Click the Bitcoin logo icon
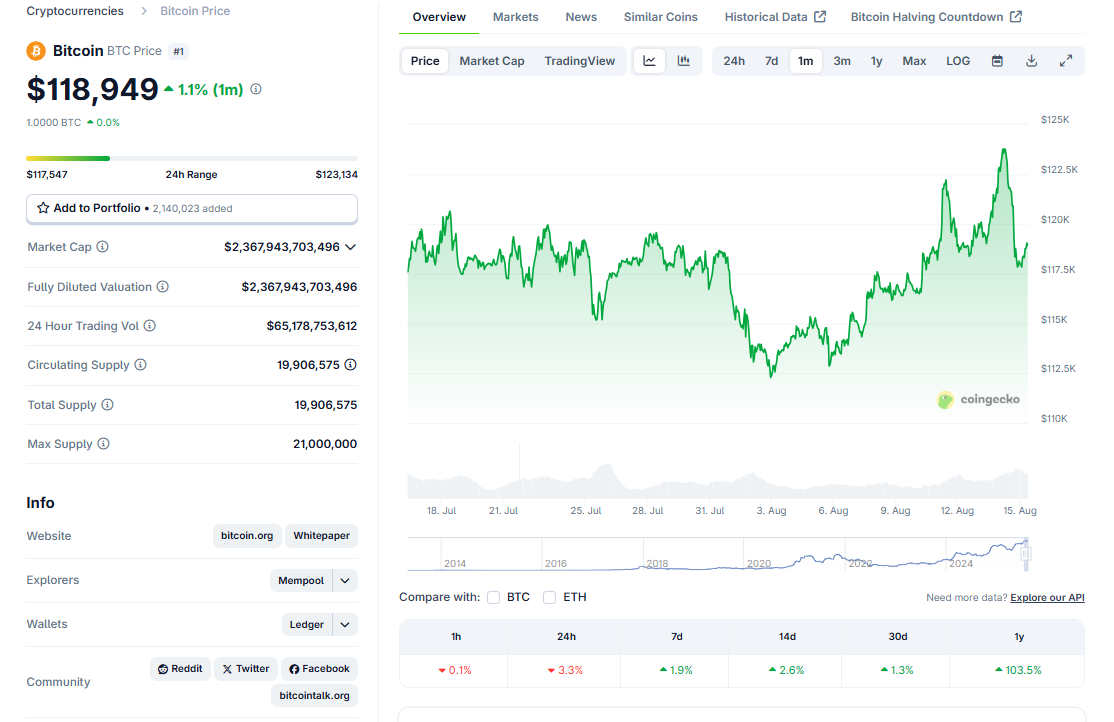This screenshot has width=1114, height=722. click(x=36, y=51)
